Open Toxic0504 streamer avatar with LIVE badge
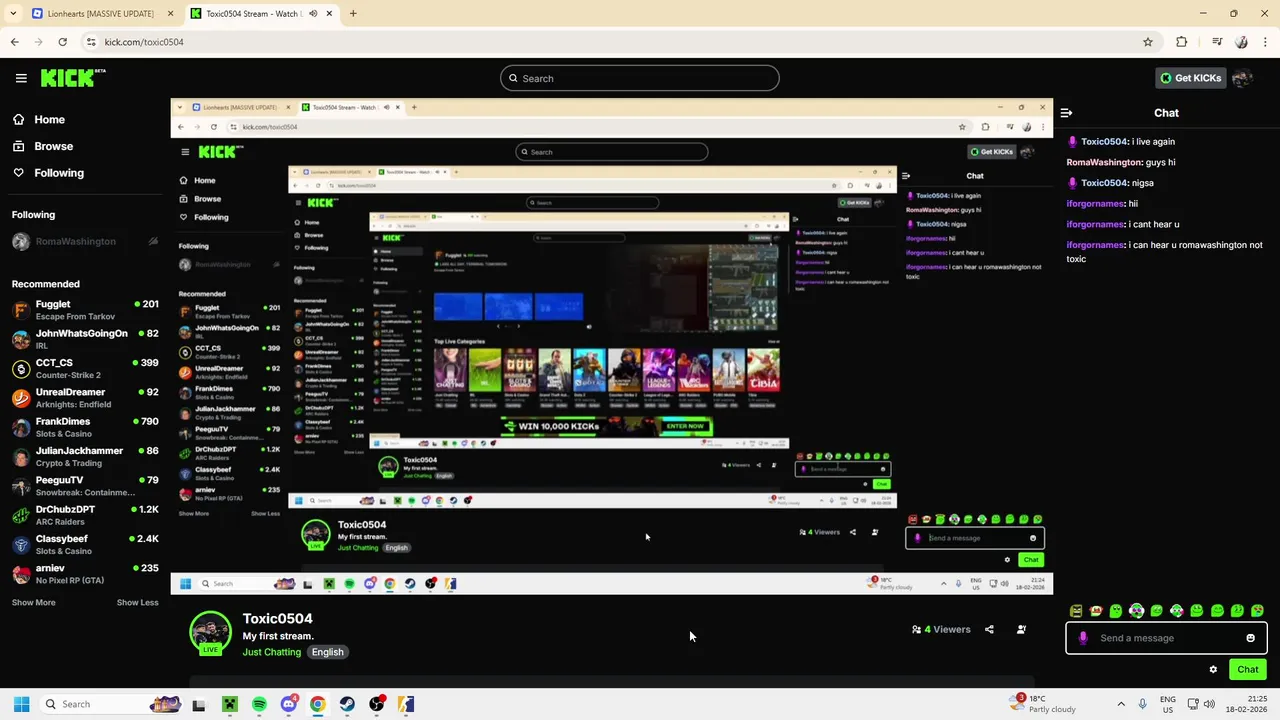This screenshot has width=1280, height=720. pyautogui.click(x=210, y=632)
